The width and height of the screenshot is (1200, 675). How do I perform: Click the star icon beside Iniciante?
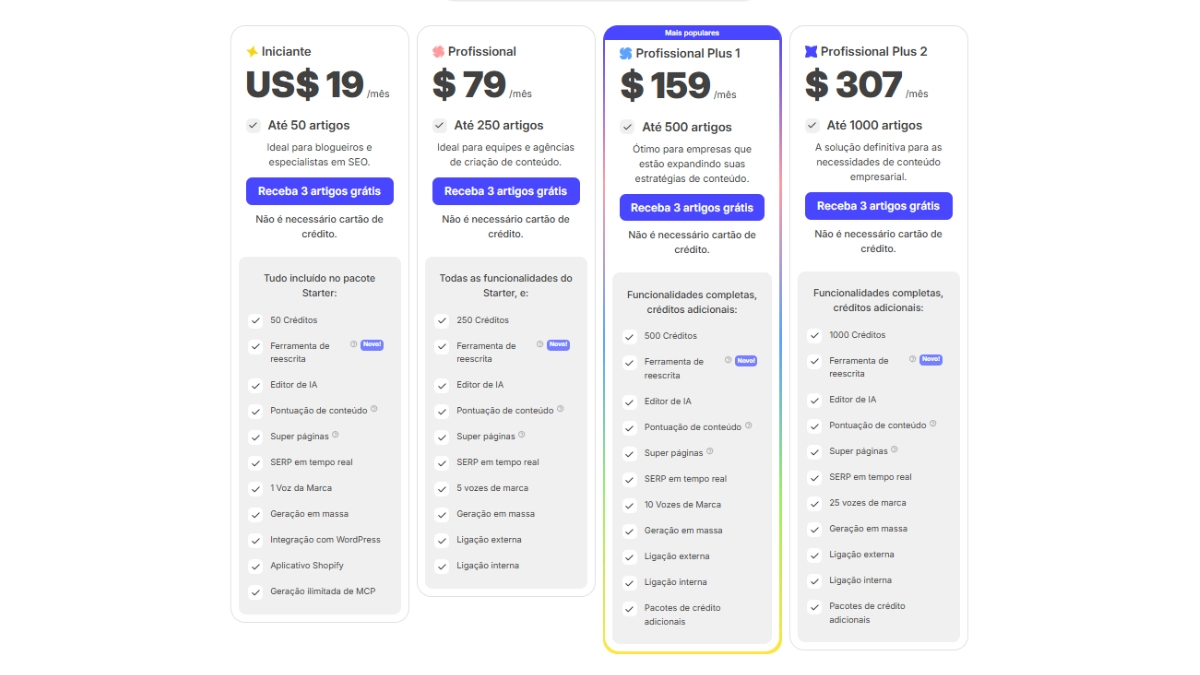(253, 51)
